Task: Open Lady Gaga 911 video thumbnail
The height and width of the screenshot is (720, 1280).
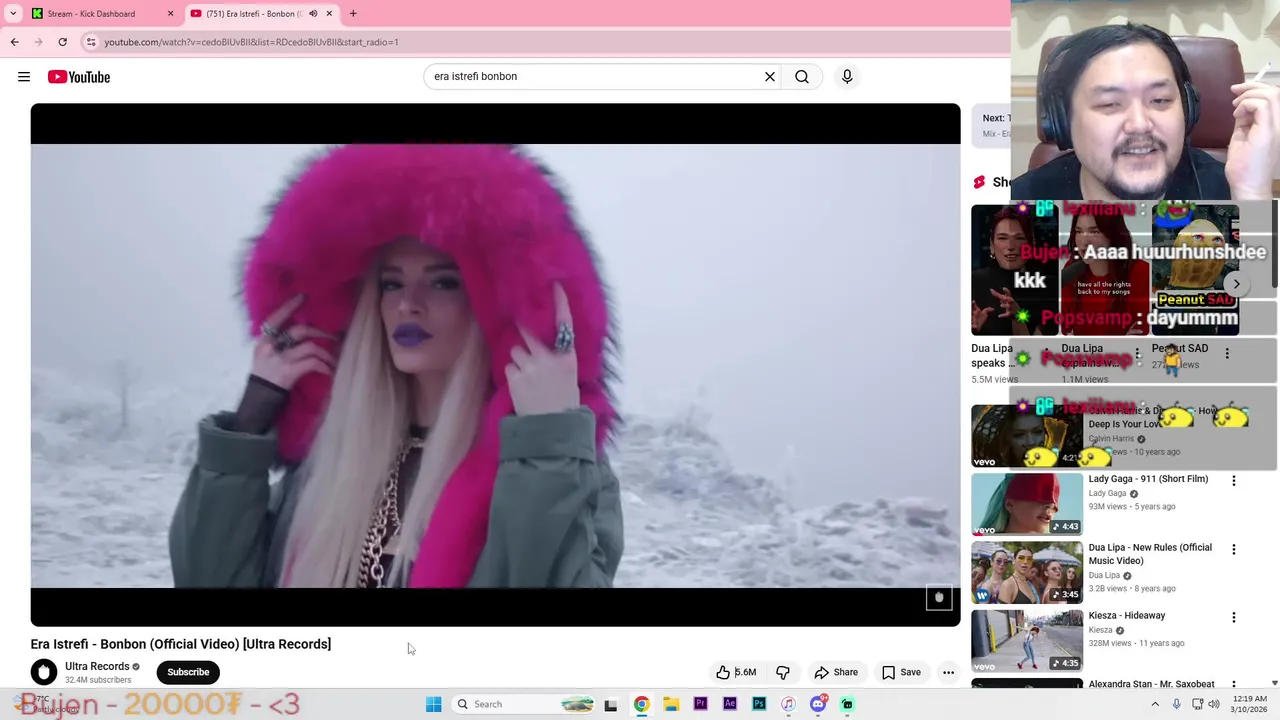Action: click(1027, 505)
